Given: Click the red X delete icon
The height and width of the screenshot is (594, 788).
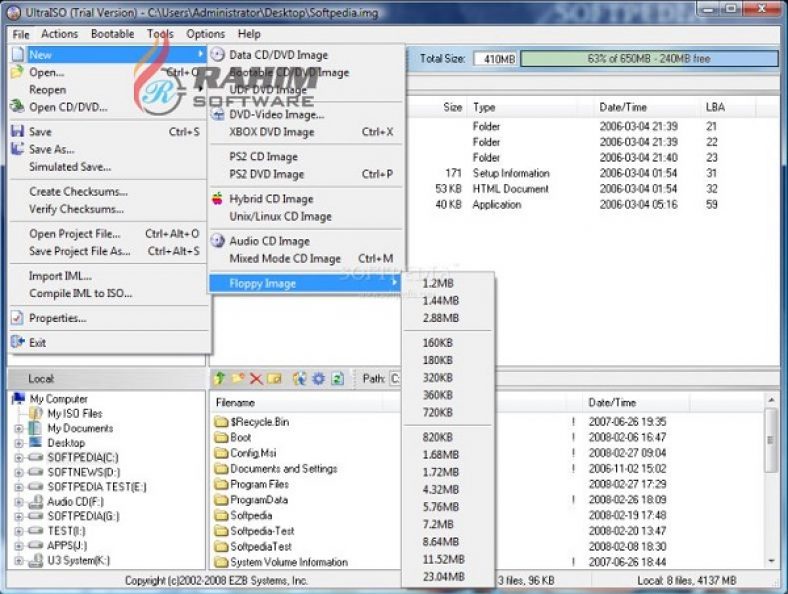Looking at the screenshot, I should coord(256,378).
